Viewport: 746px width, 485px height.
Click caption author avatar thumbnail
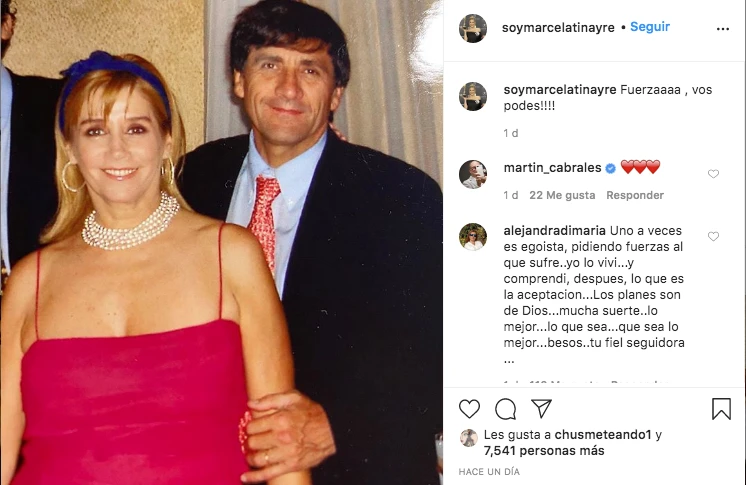[473, 96]
